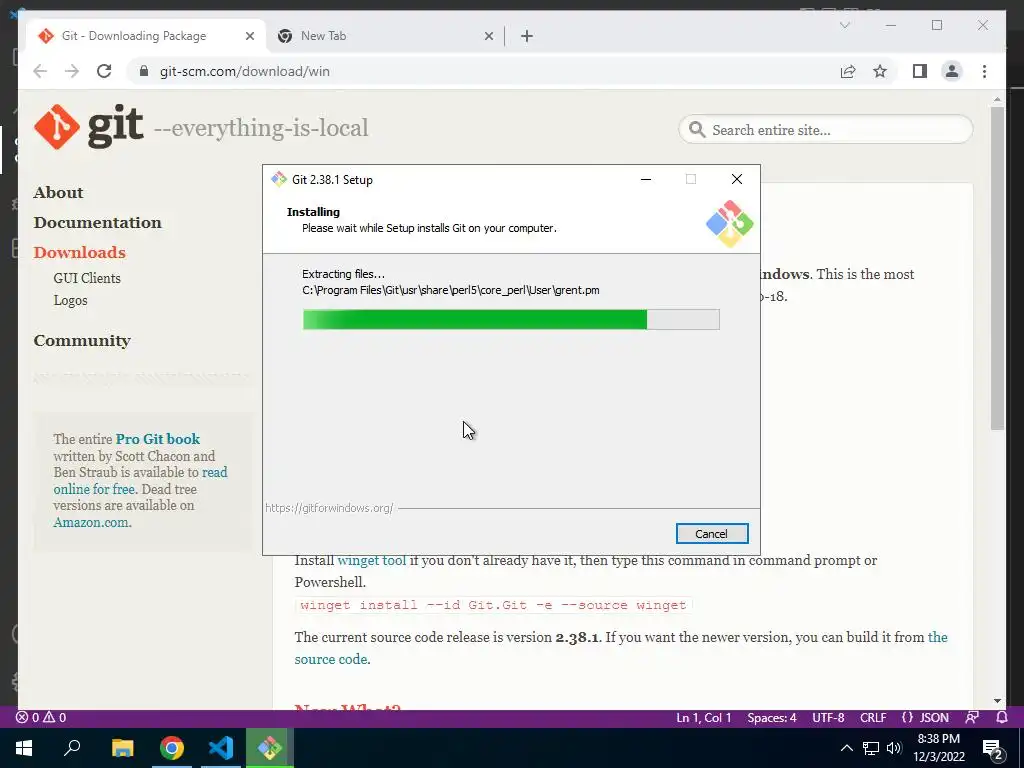Viewport: 1024px width, 768px height.
Task: Click the Chrome taskbar icon
Action: point(172,748)
